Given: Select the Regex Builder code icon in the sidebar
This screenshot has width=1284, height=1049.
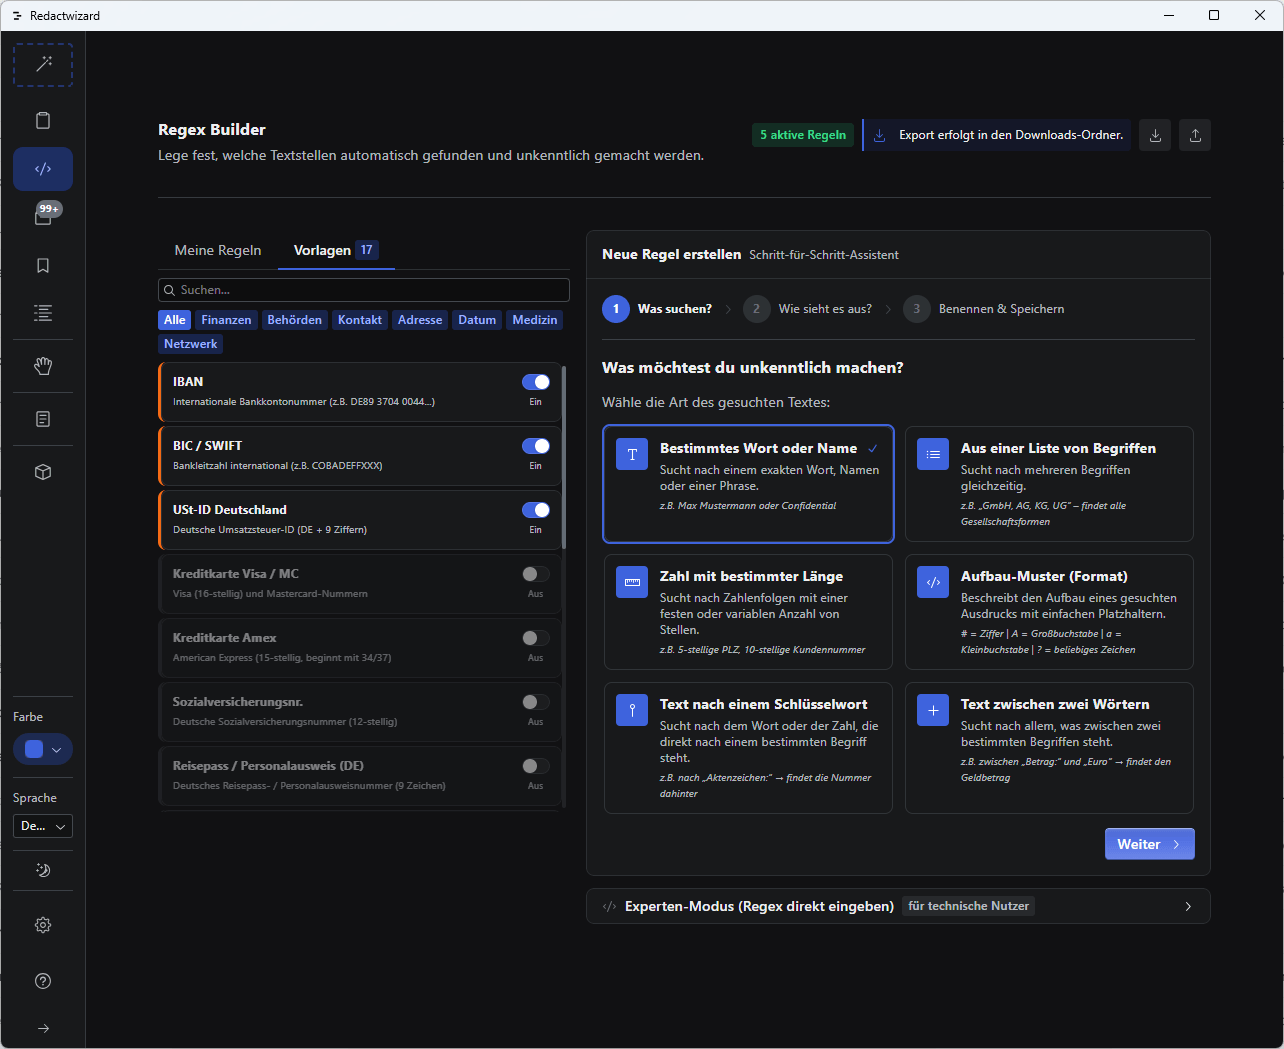Looking at the screenshot, I should pyautogui.click(x=43, y=169).
